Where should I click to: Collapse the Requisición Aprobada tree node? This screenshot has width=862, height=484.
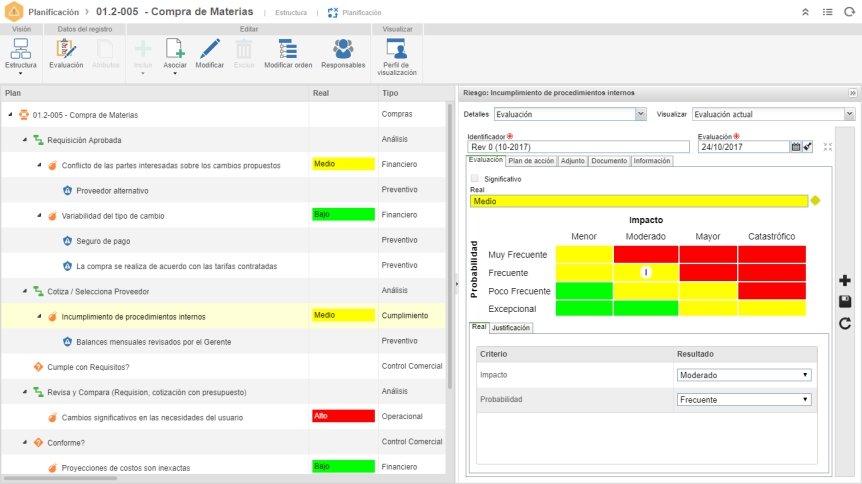pyautogui.click(x=25, y=140)
